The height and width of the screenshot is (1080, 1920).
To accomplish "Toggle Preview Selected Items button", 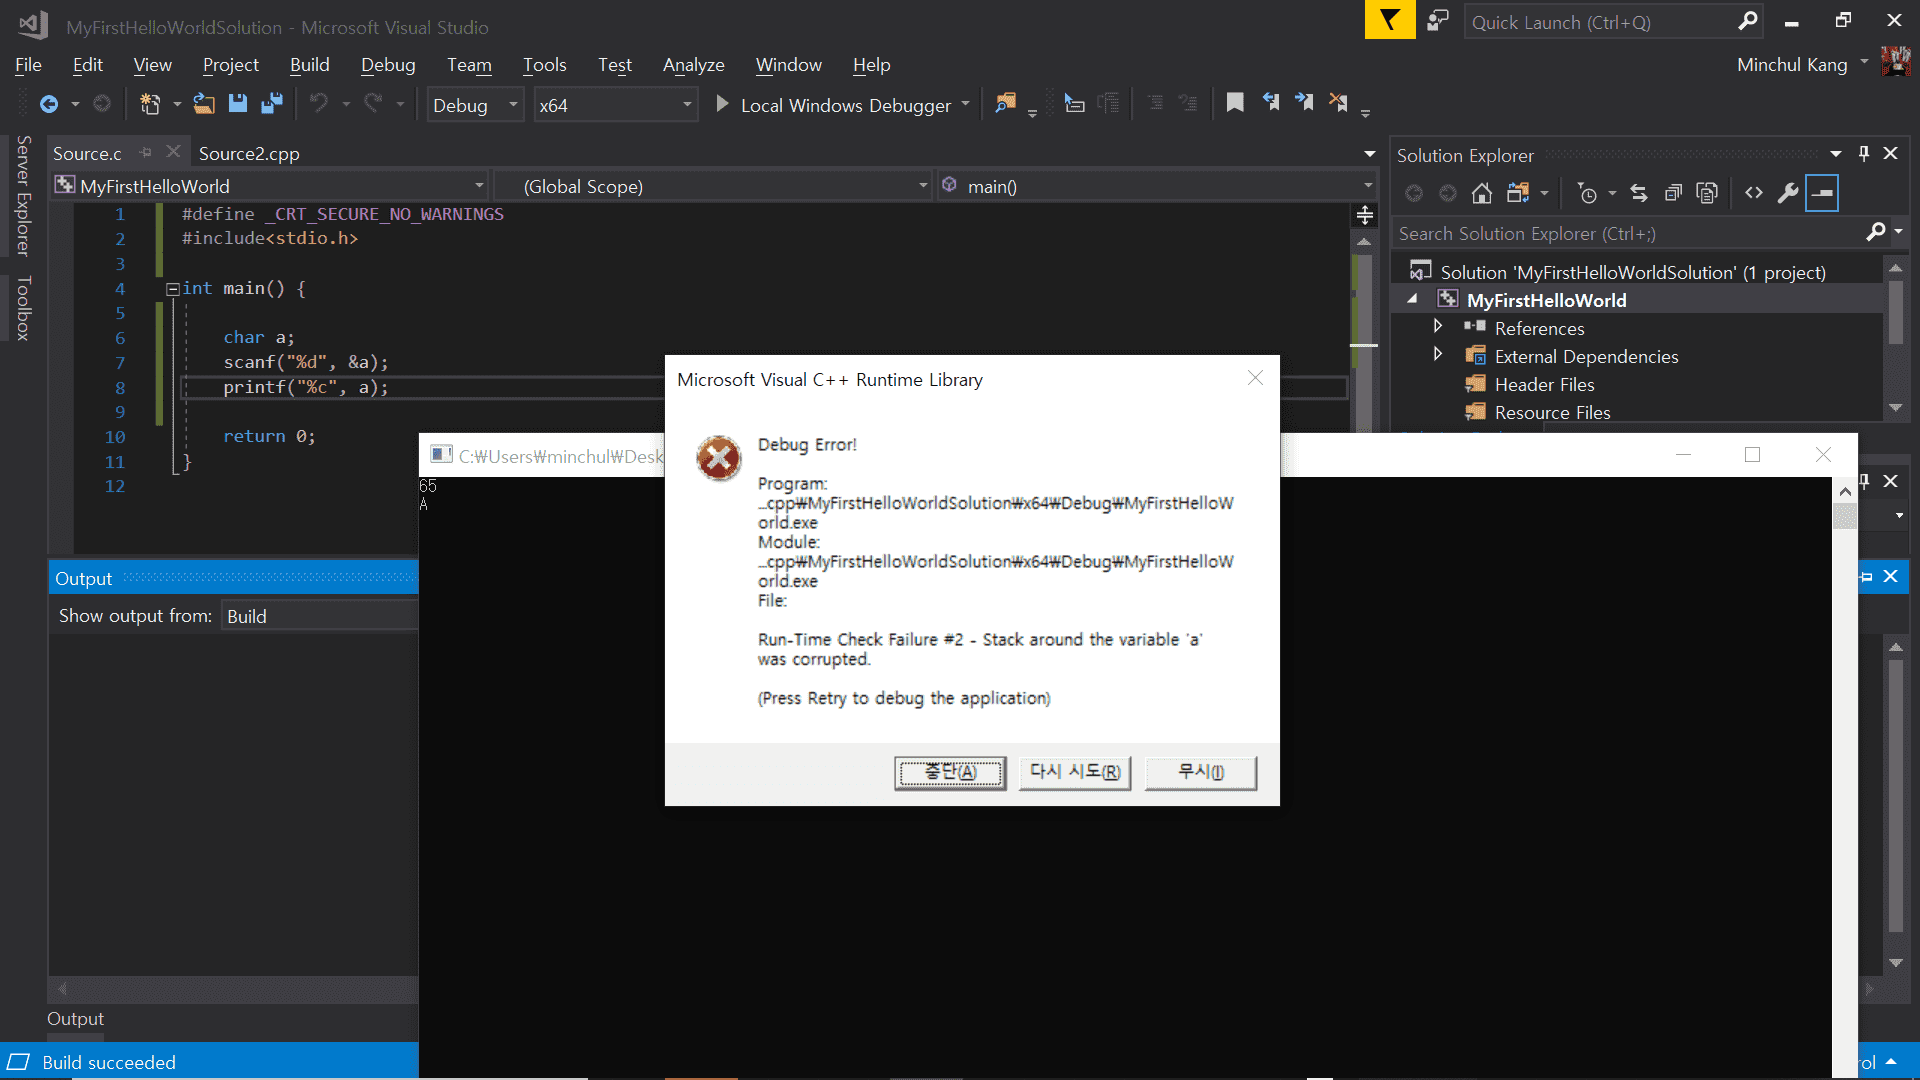I will 1823,193.
